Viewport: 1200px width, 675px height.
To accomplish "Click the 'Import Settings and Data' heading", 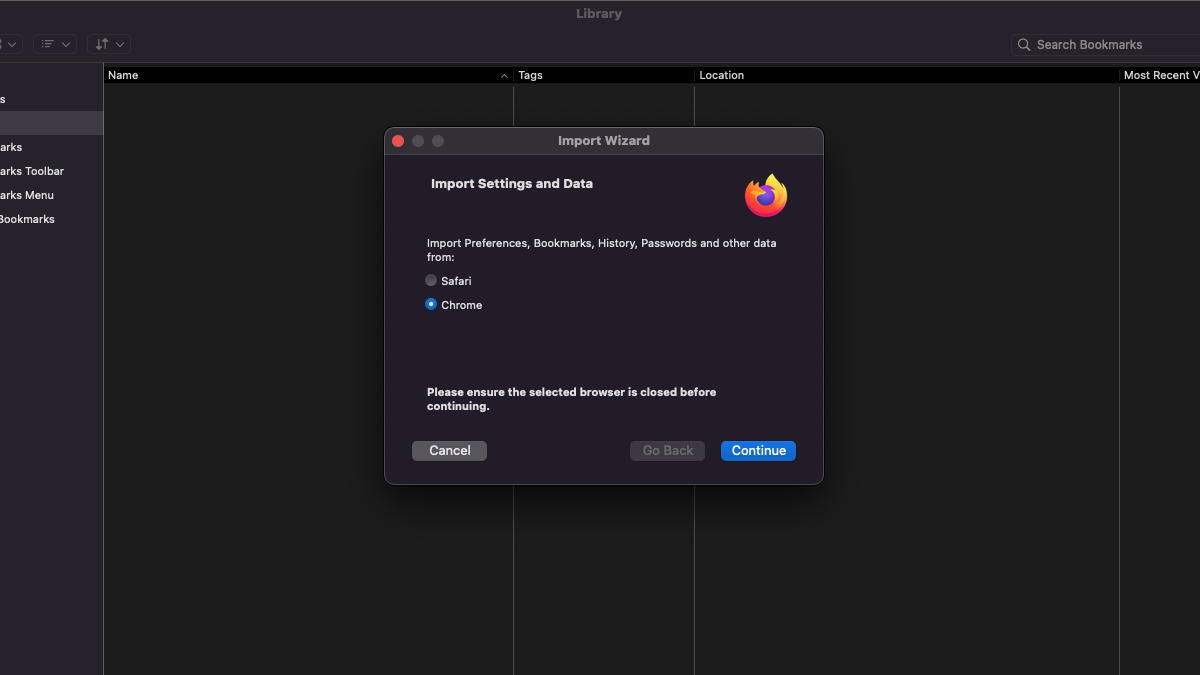I will pos(512,184).
